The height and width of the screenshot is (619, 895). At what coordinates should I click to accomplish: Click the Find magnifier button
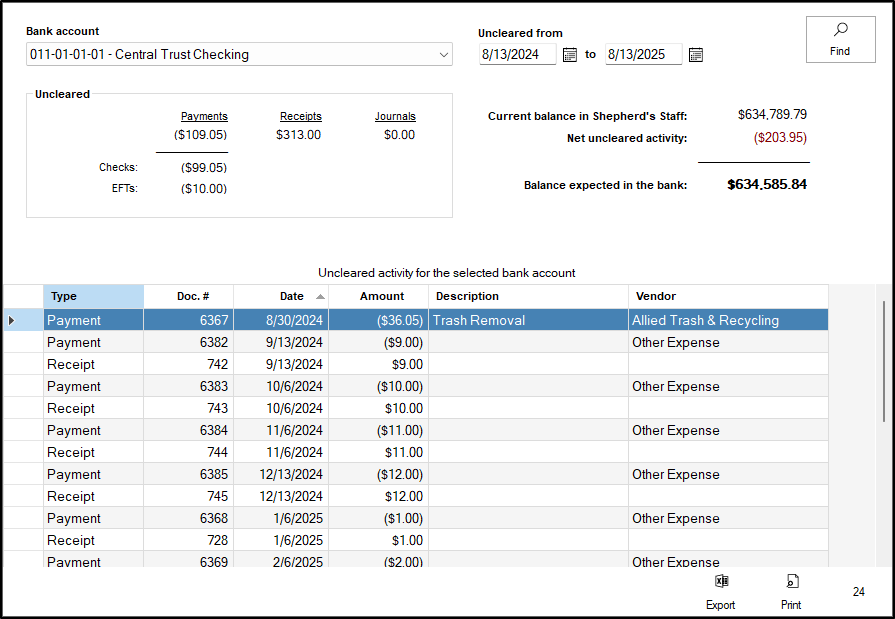840,39
